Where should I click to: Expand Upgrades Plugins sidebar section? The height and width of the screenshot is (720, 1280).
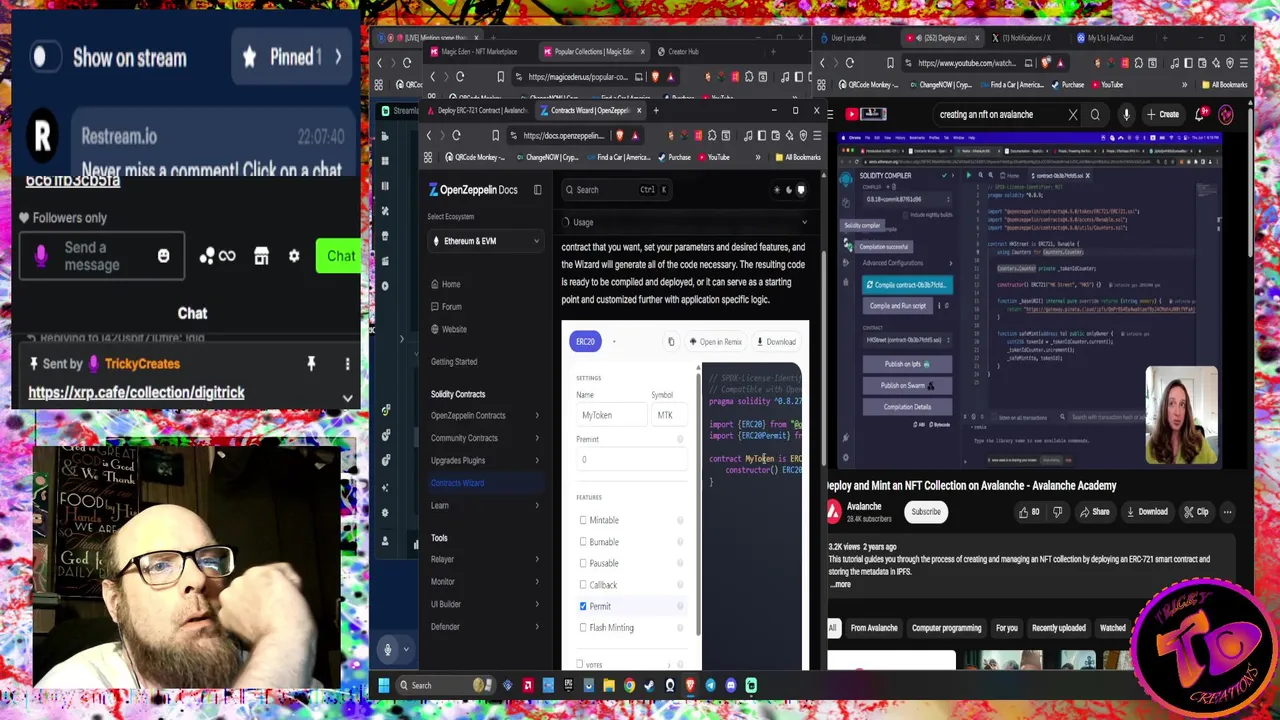536,461
